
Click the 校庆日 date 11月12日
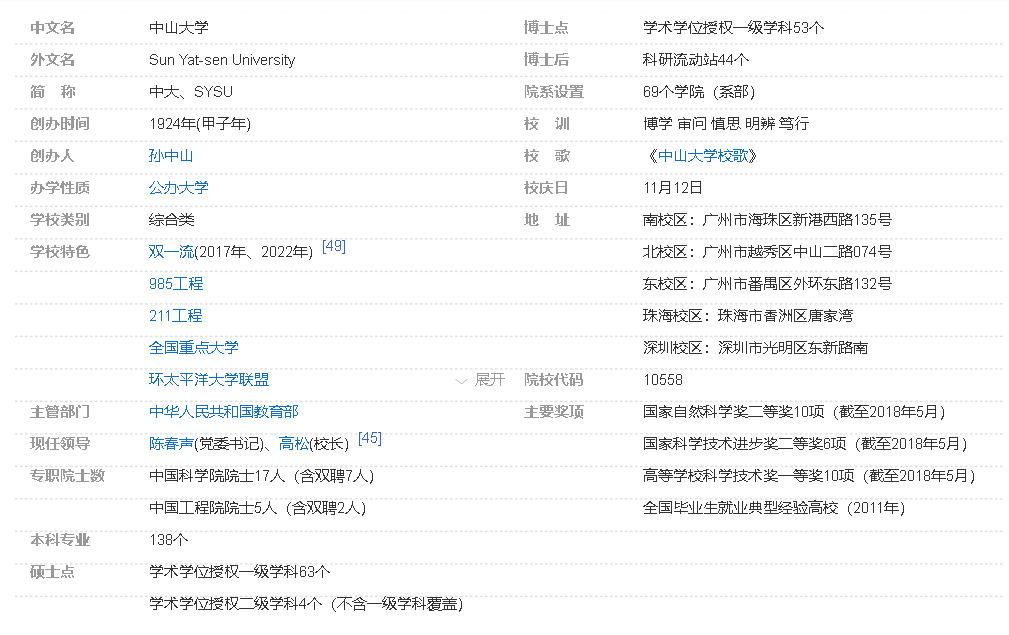pyautogui.click(x=668, y=188)
